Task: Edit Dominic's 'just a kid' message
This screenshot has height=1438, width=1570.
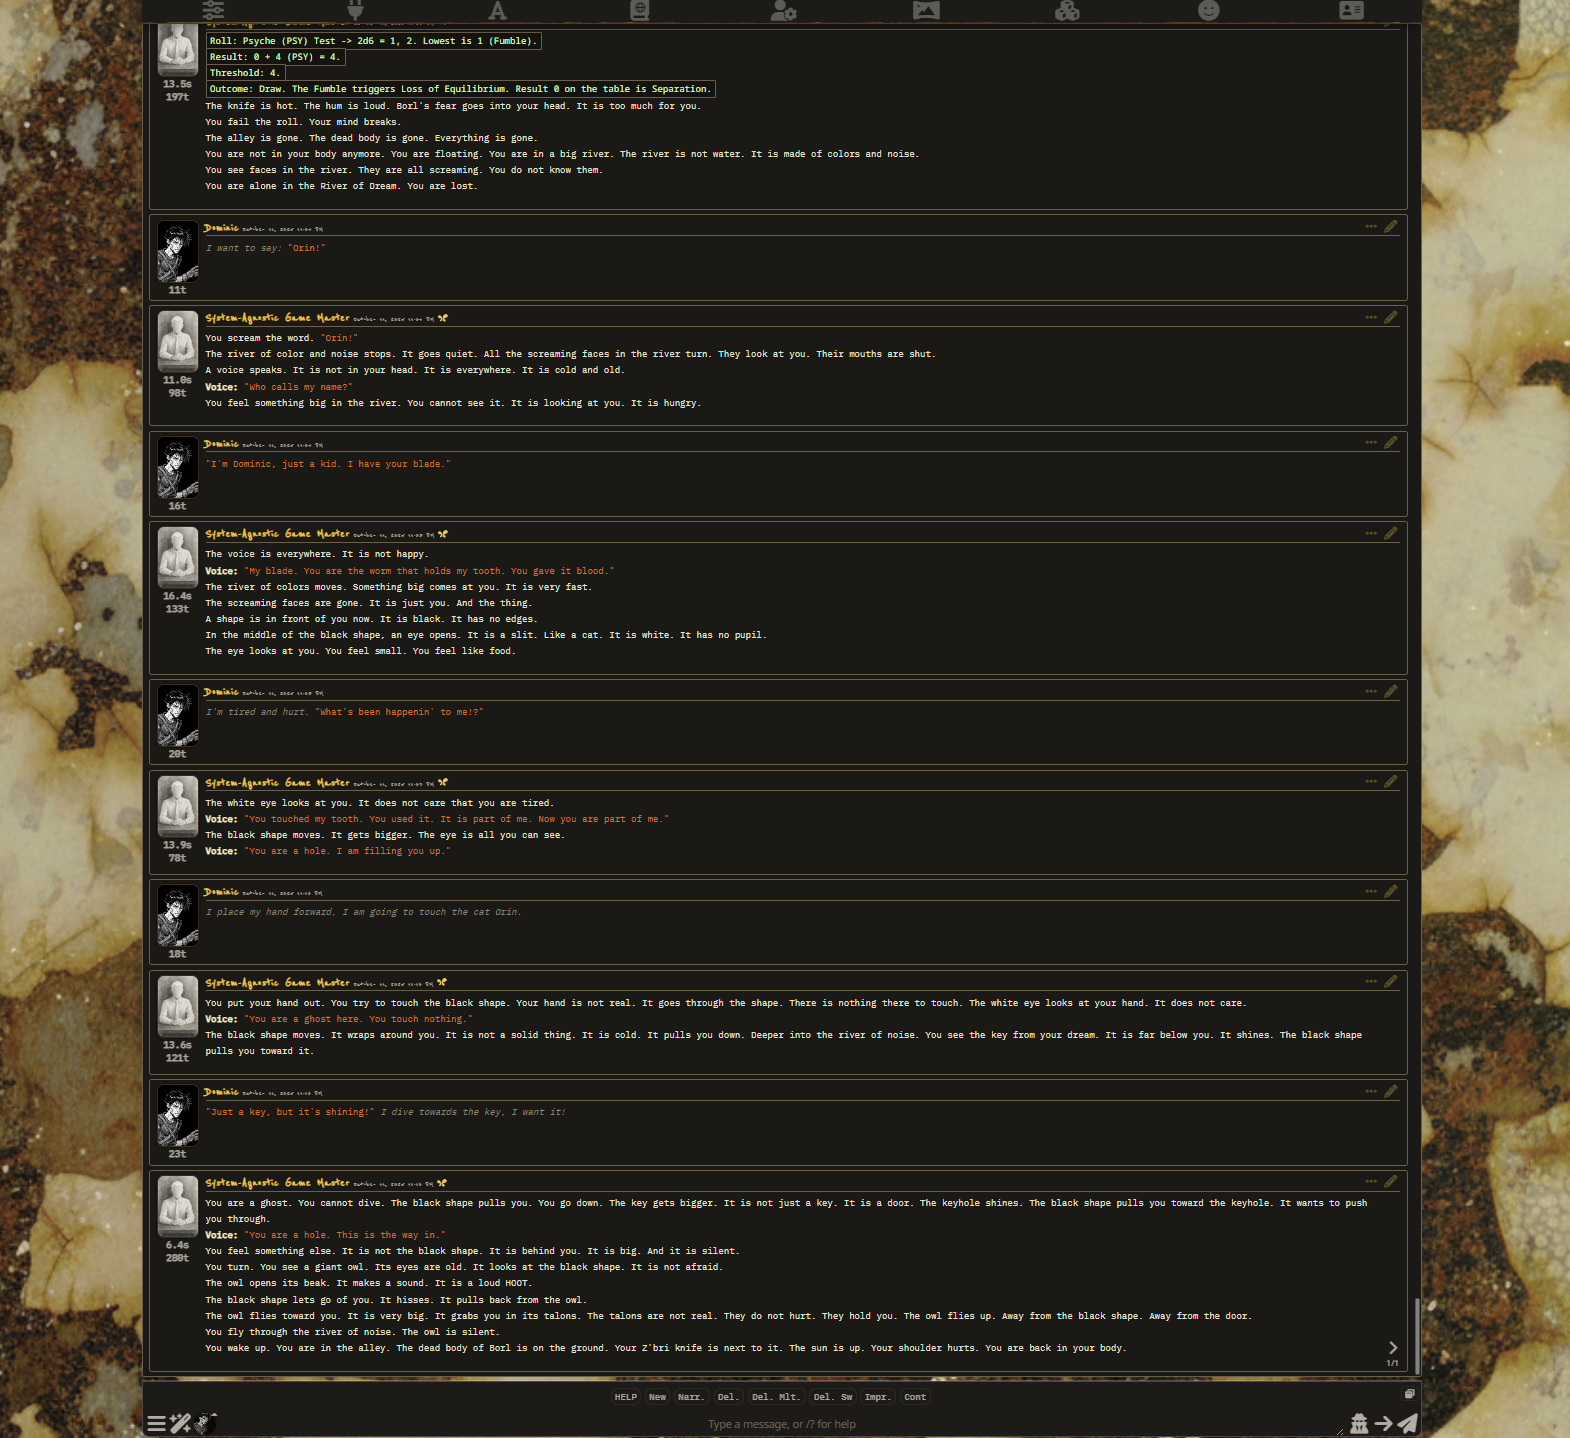Action: pos(1390,443)
